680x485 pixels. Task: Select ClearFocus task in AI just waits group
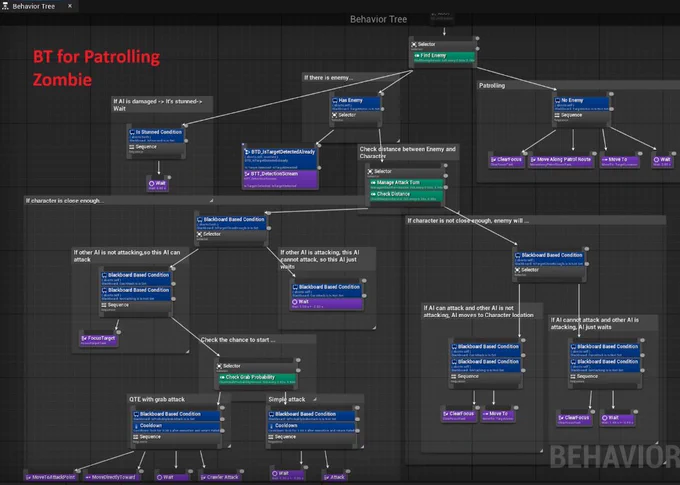(x=575, y=419)
